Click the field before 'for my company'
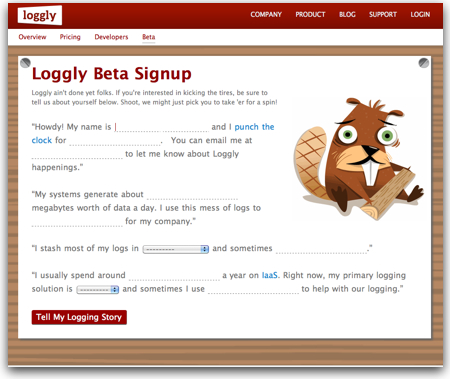Image resolution: width=450 pixels, height=379 pixels. [77, 222]
